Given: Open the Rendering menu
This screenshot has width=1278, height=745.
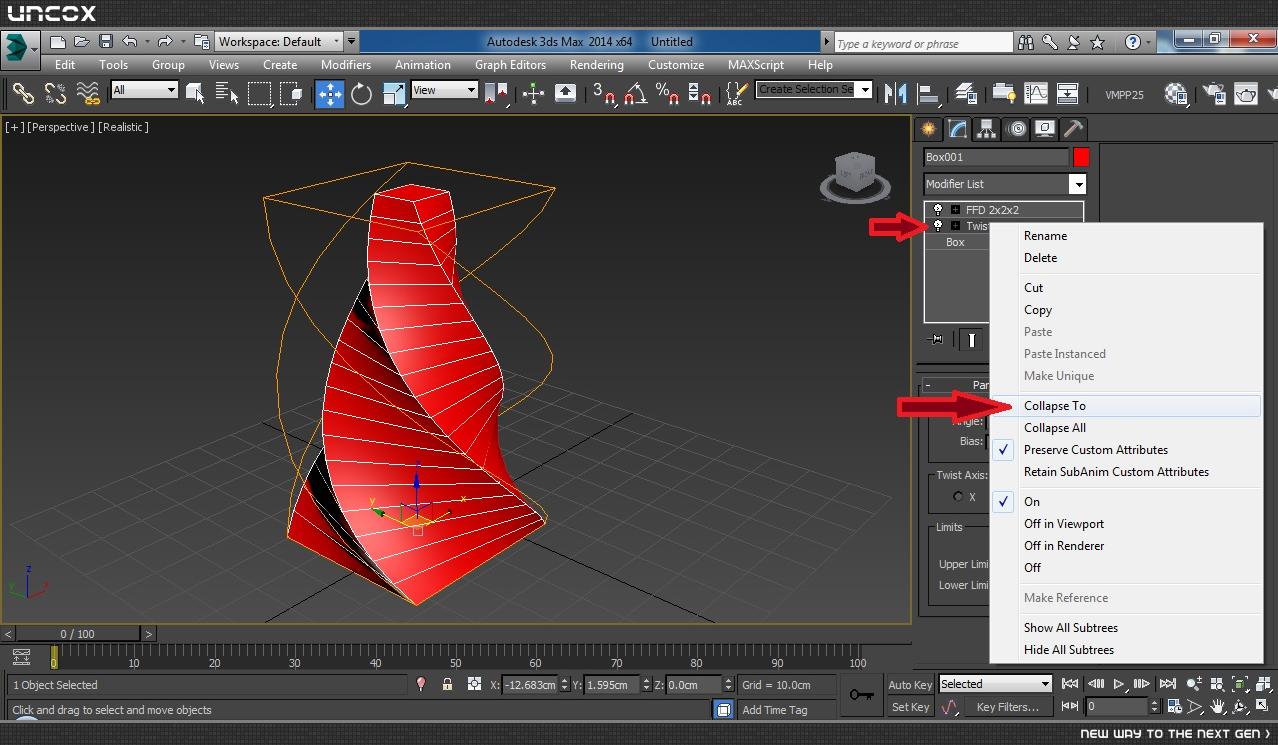Looking at the screenshot, I should 596,65.
